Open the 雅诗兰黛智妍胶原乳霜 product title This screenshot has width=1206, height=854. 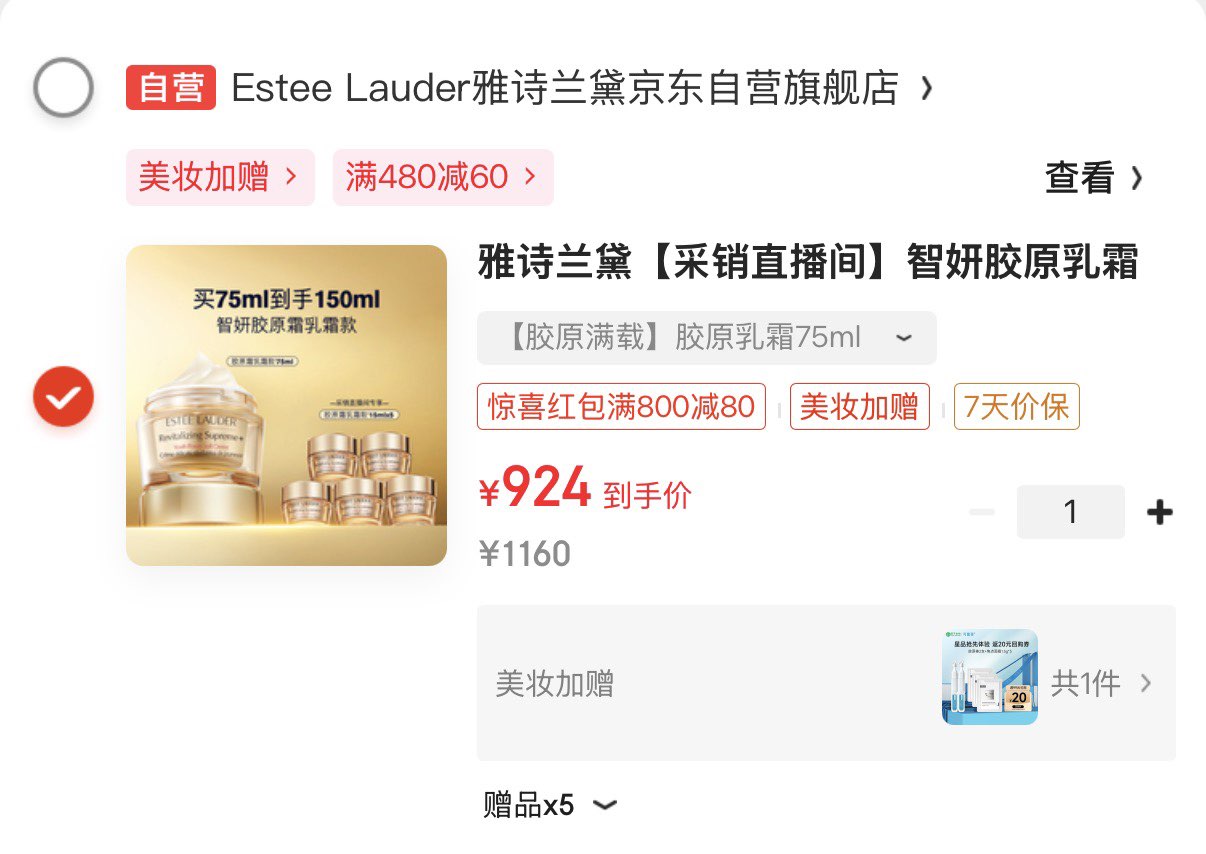[808, 264]
